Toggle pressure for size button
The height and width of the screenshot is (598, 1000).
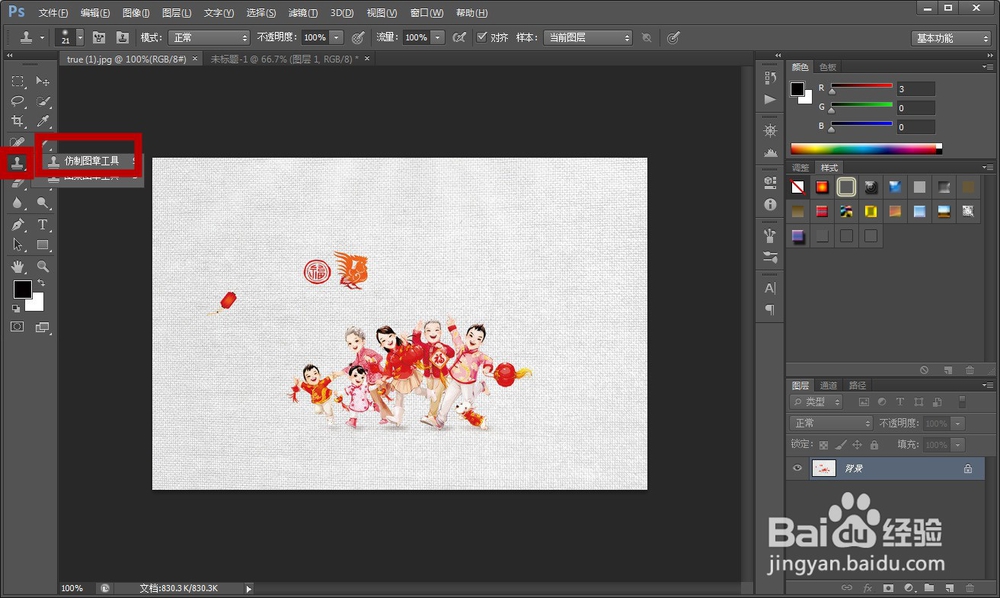tap(673, 38)
